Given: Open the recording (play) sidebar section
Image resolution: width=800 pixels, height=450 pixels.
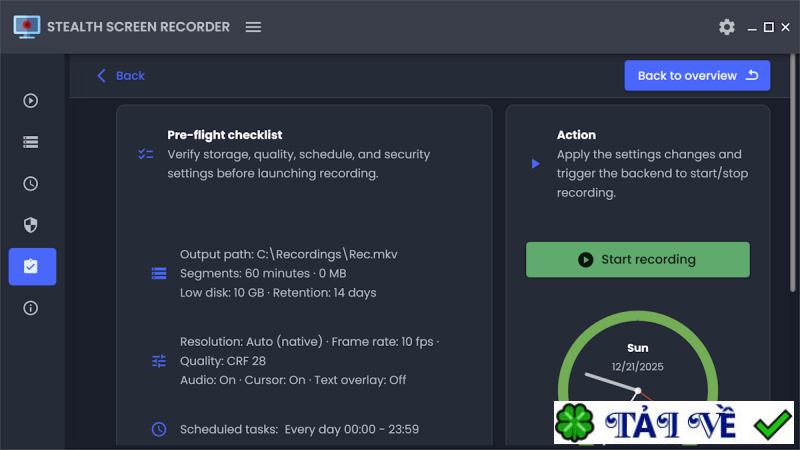Looking at the screenshot, I should (31, 100).
